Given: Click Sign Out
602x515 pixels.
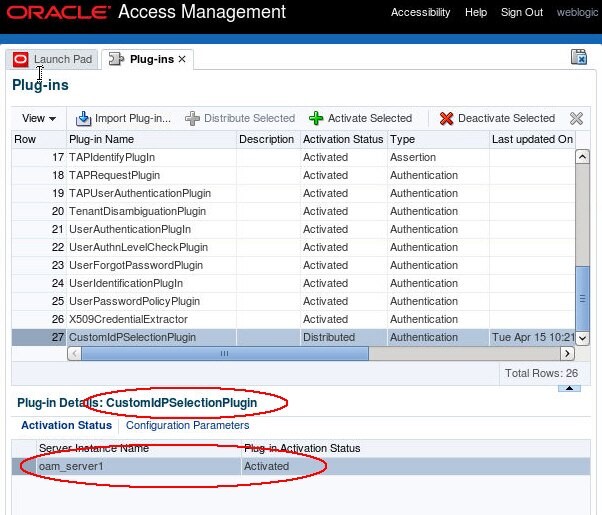Looking at the screenshot, I should tap(522, 12).
